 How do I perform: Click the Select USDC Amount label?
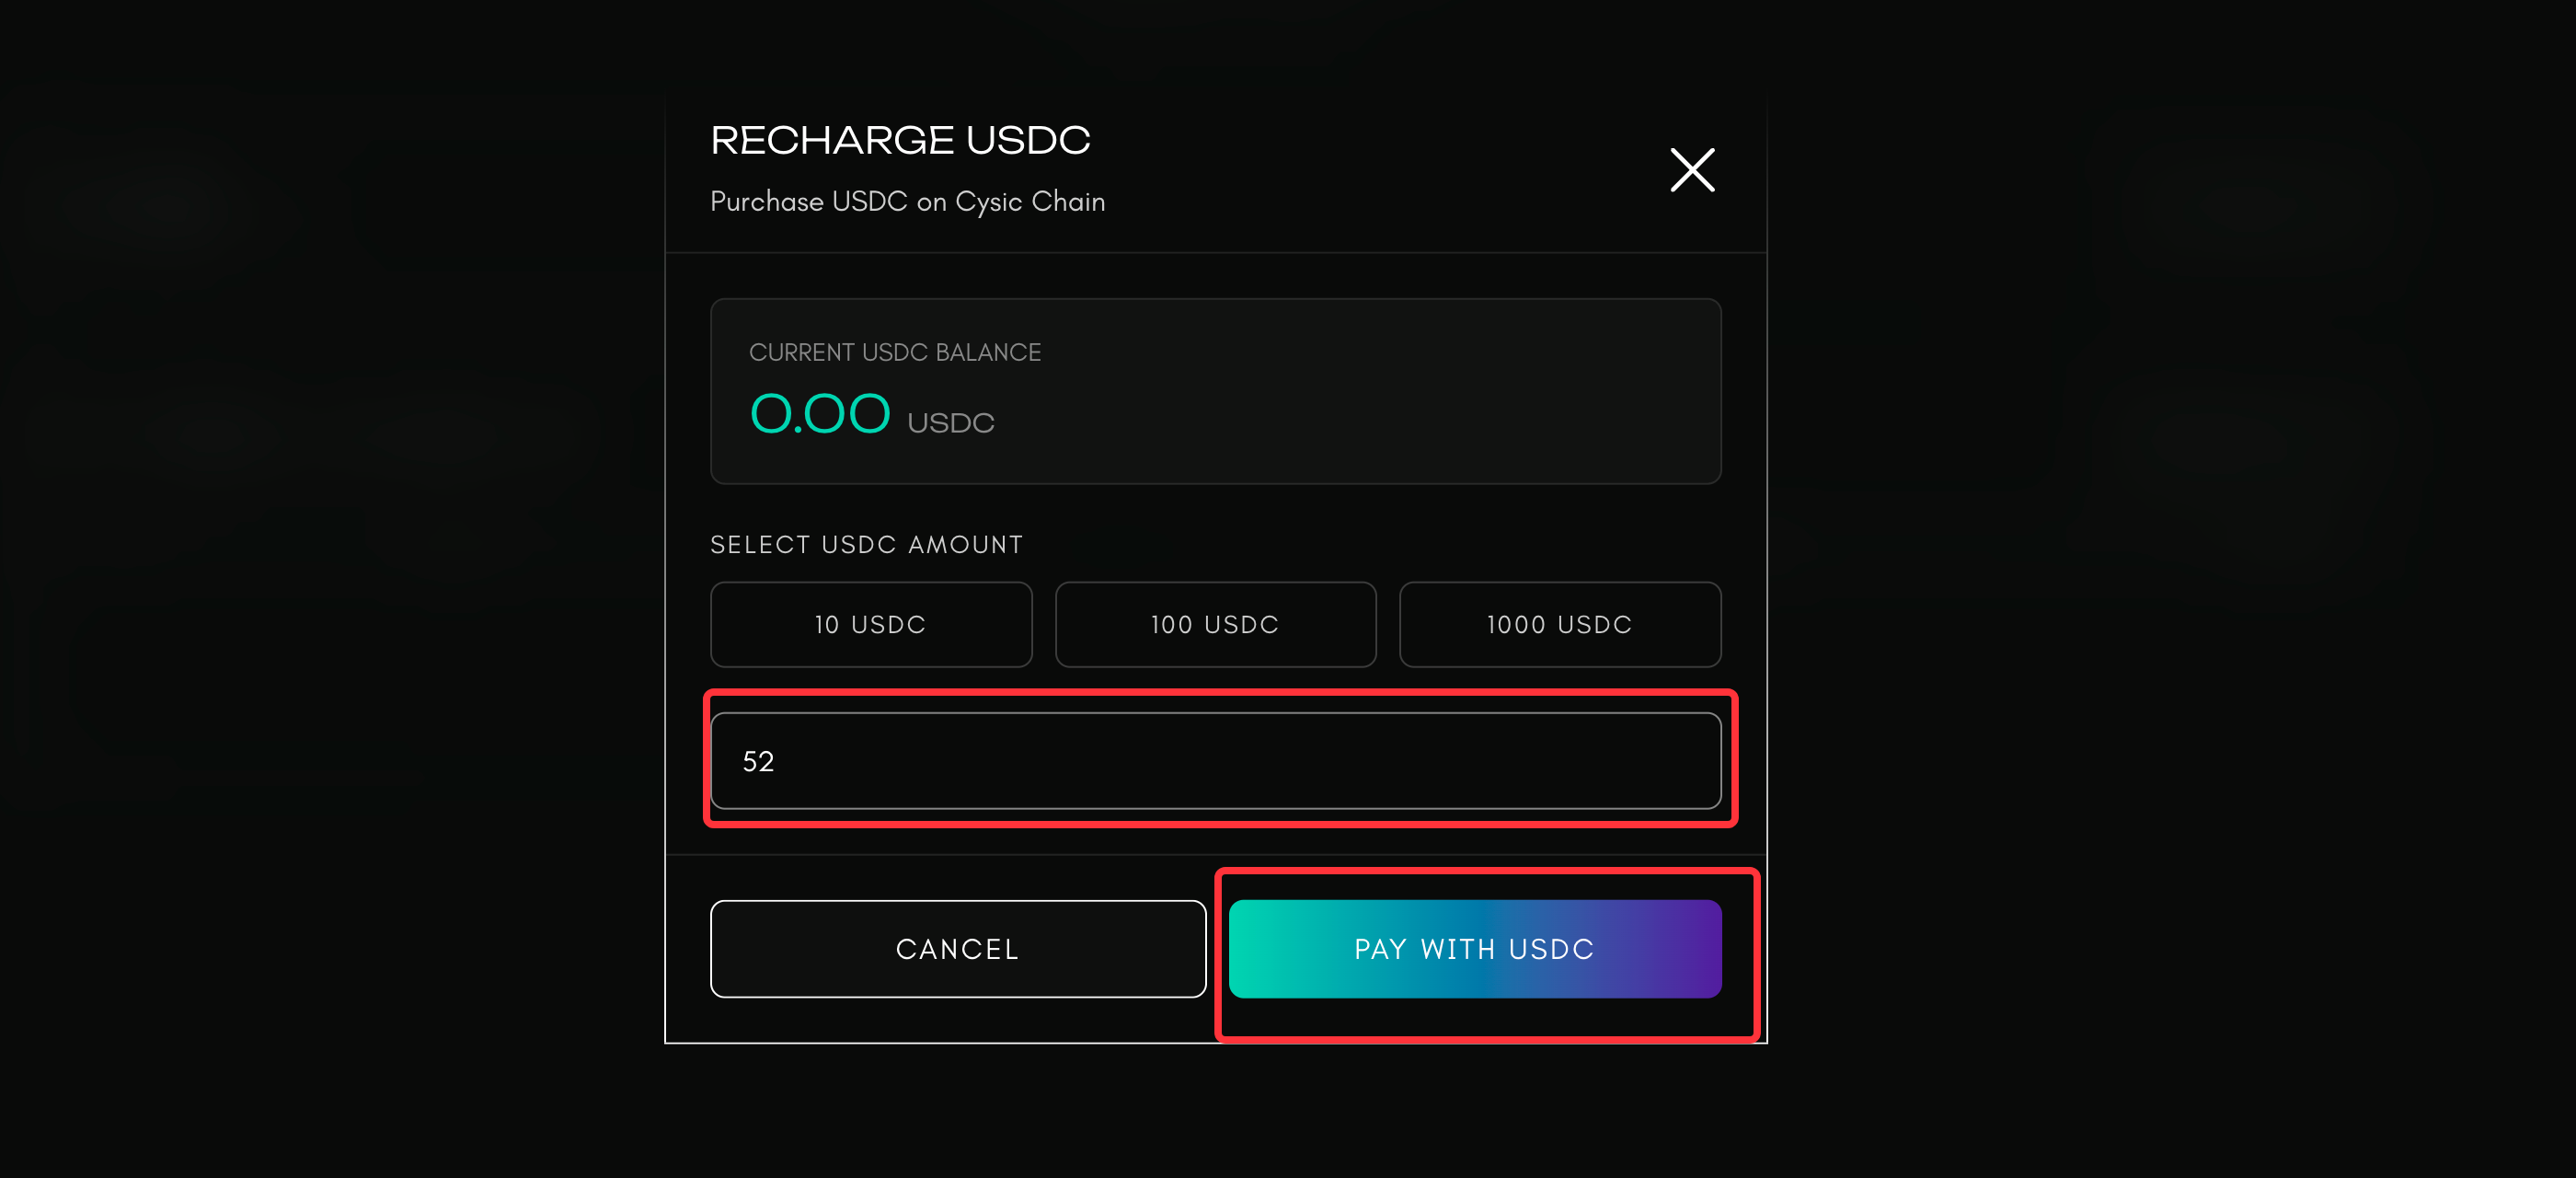point(866,544)
